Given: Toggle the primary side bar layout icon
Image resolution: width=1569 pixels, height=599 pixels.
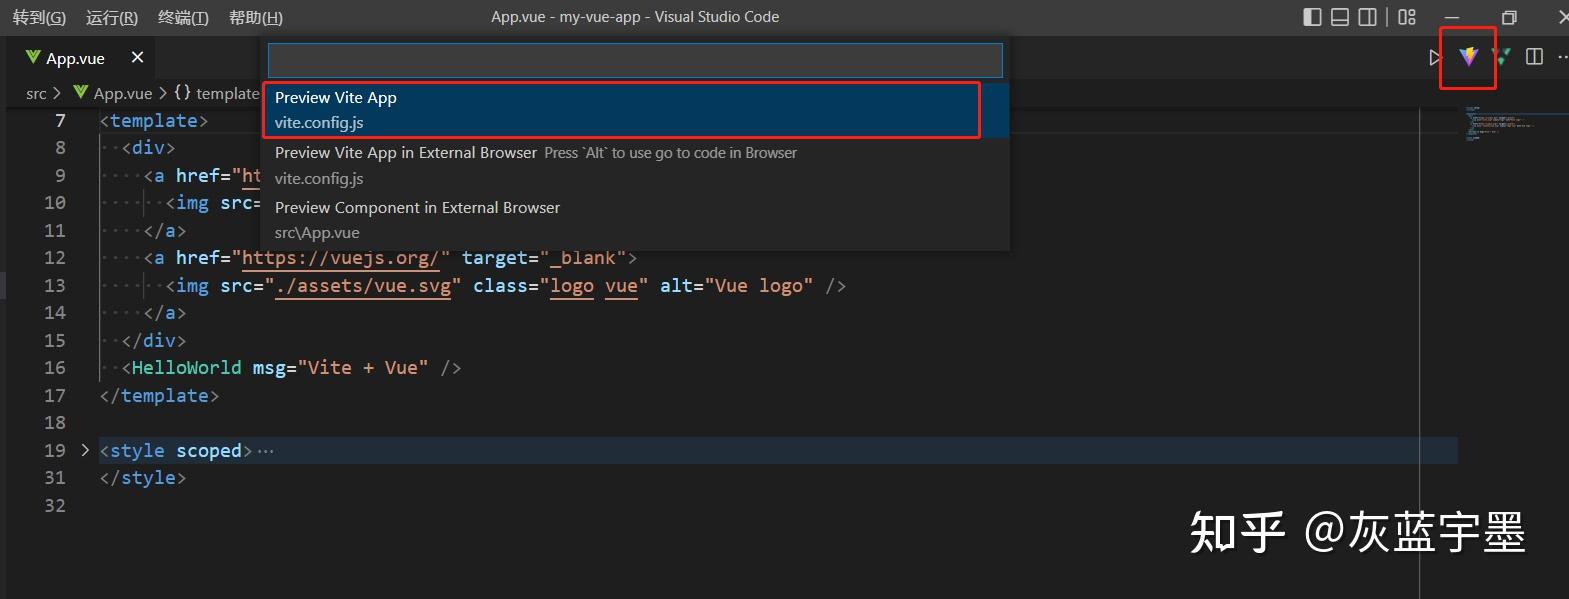Looking at the screenshot, I should [1313, 17].
